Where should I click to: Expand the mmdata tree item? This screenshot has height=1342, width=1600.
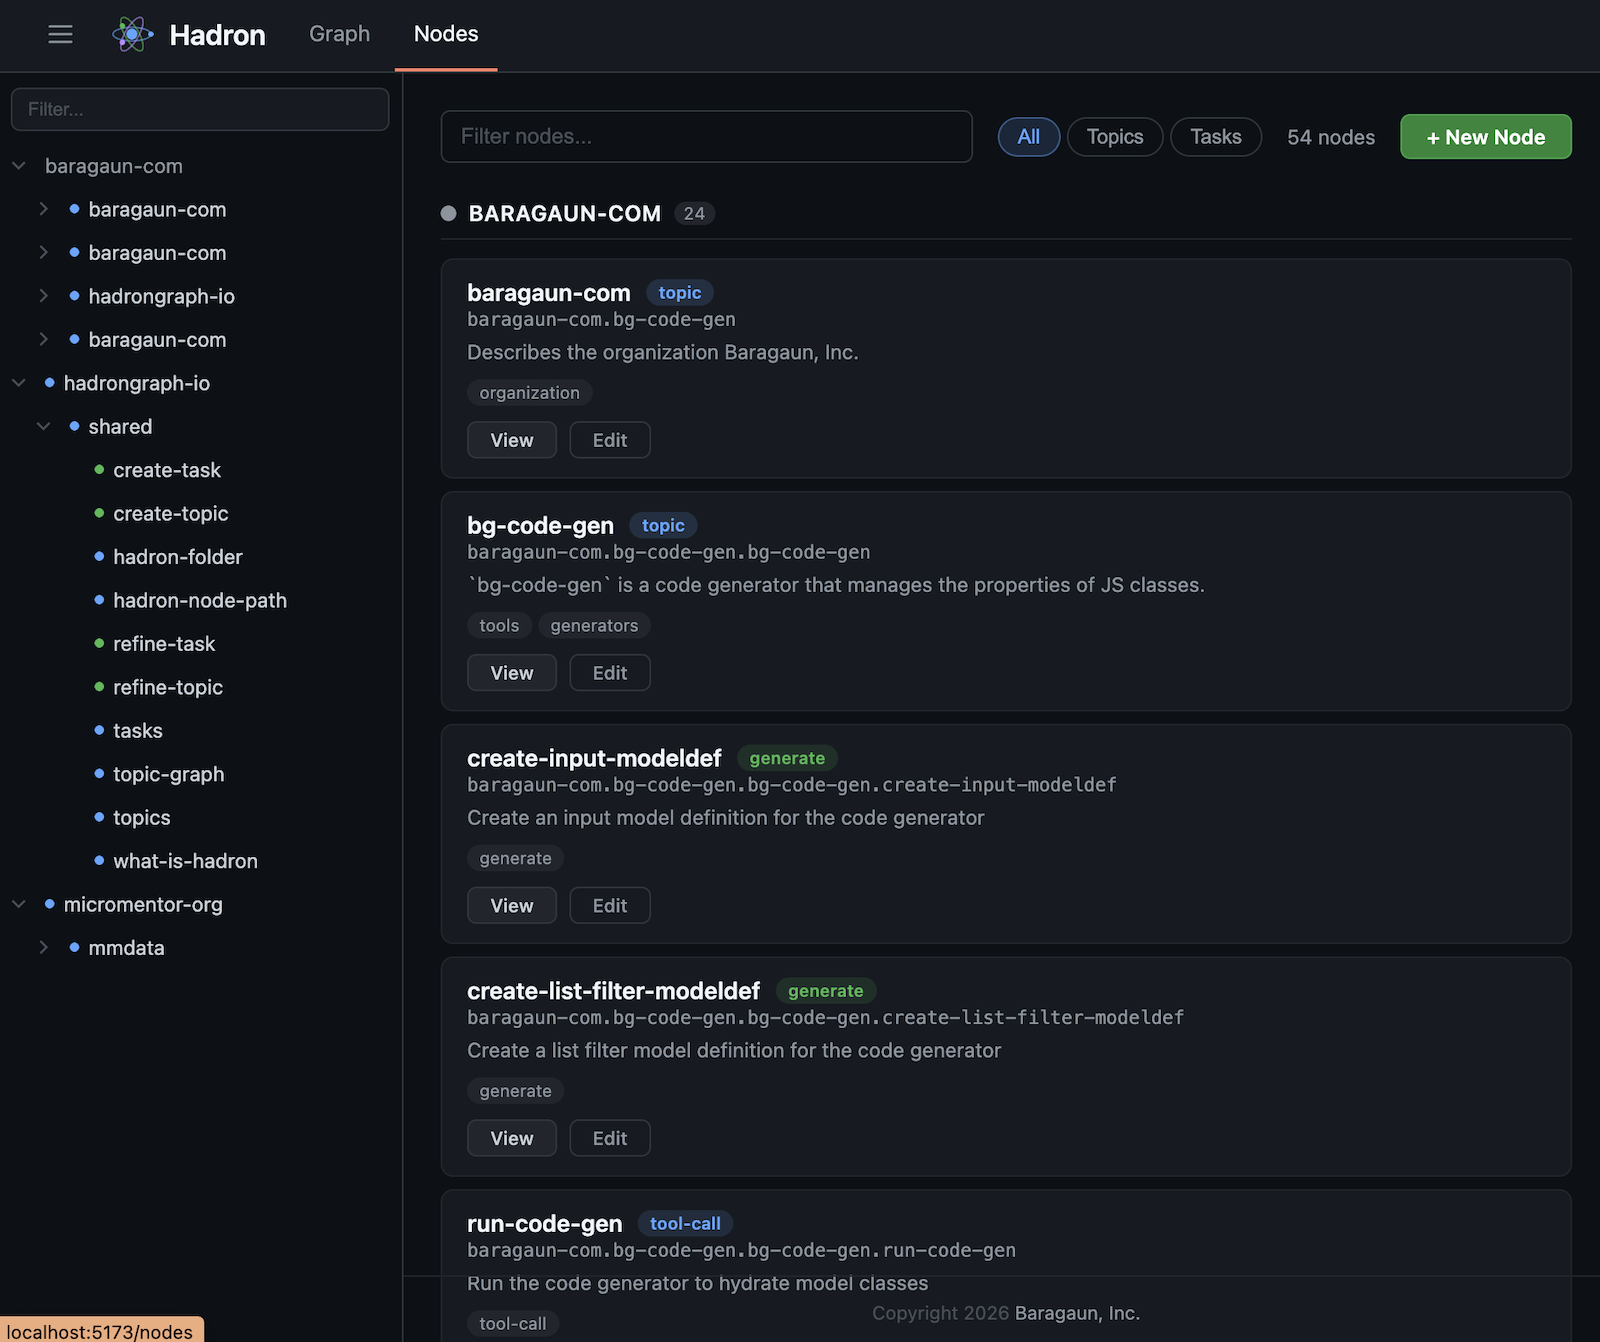point(44,947)
